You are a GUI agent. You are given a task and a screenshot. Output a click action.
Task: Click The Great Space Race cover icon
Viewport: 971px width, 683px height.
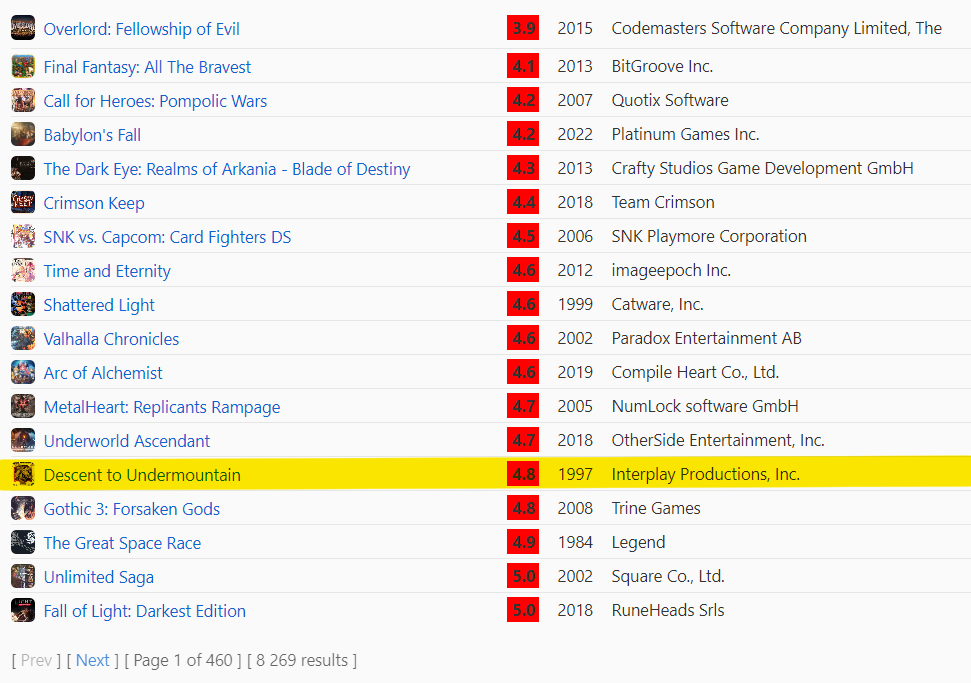pos(23,543)
